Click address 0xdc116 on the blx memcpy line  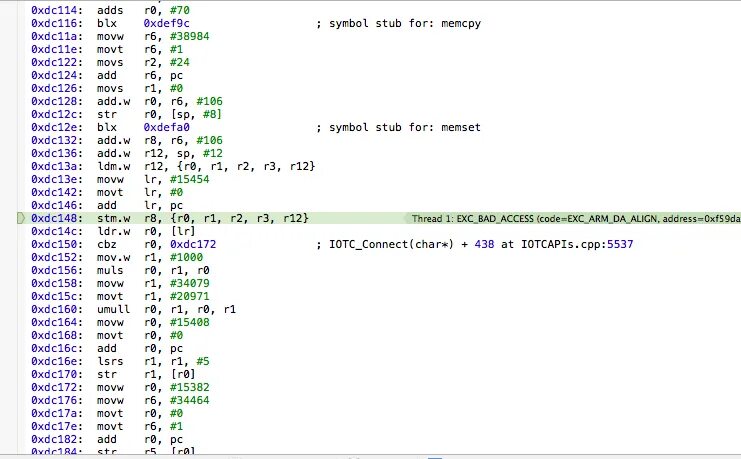(x=57, y=23)
